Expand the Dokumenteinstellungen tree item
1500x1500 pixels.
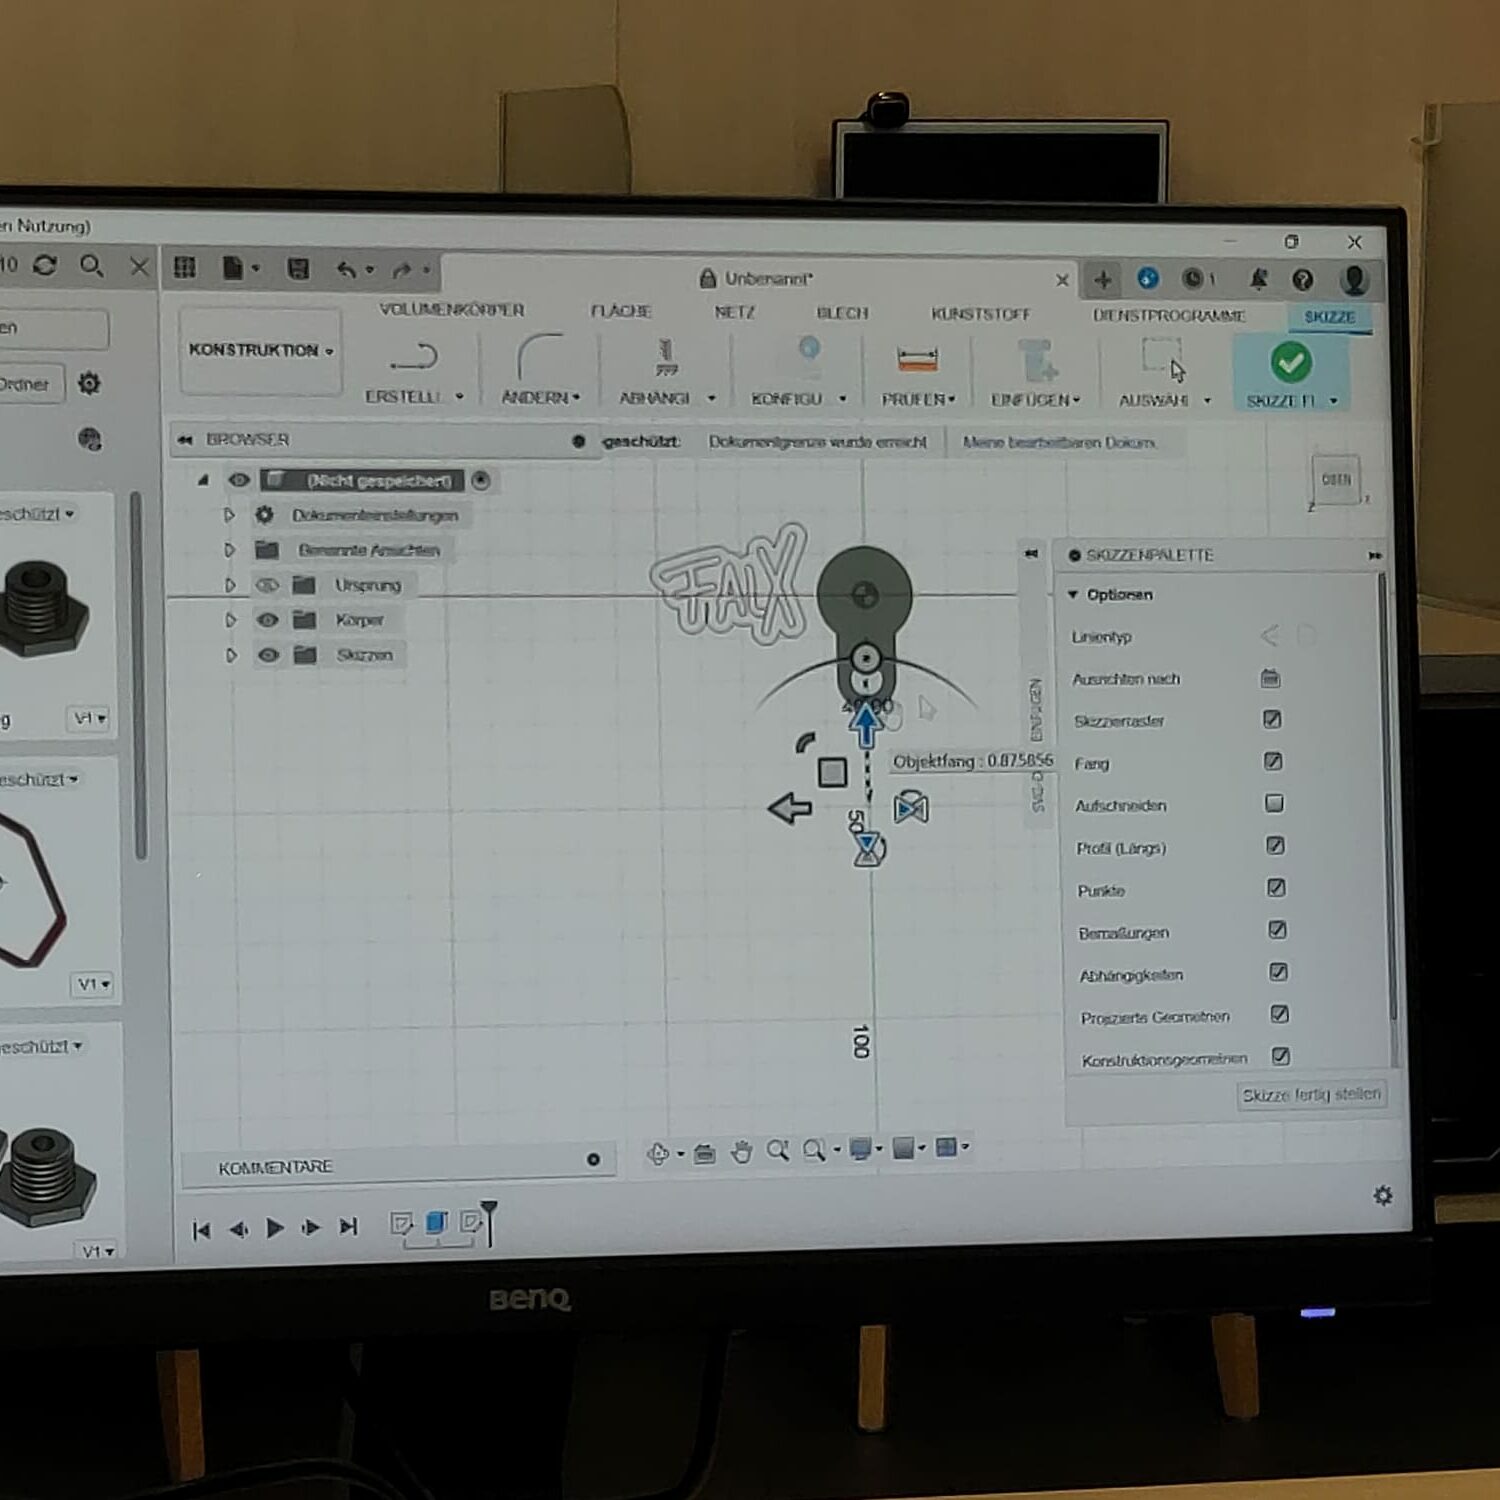coord(229,515)
